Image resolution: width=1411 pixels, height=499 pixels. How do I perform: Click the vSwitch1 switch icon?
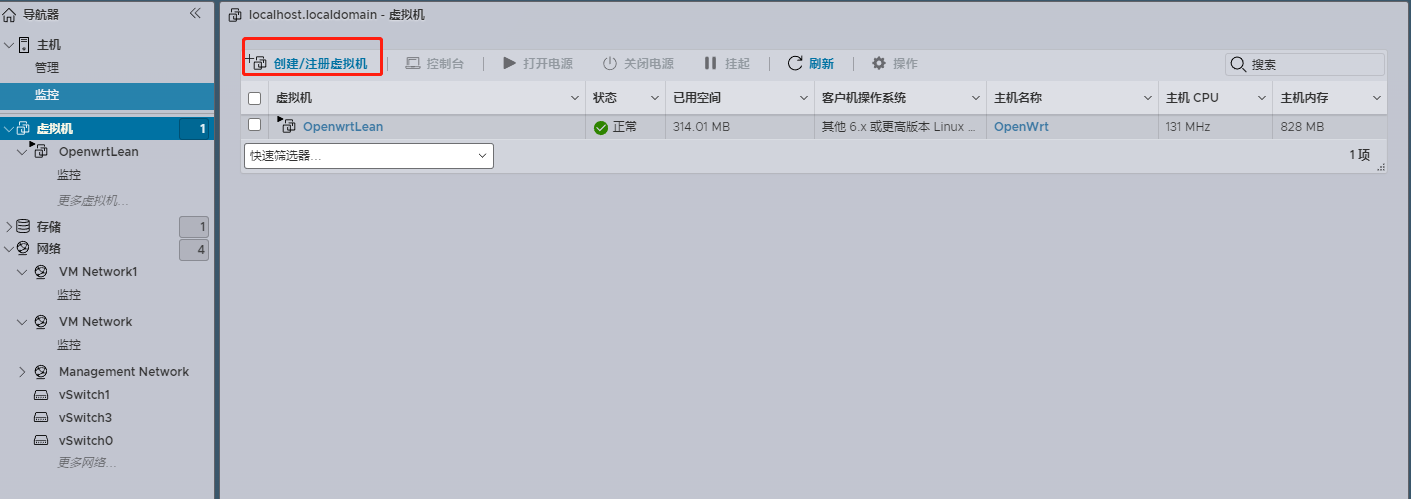point(41,395)
